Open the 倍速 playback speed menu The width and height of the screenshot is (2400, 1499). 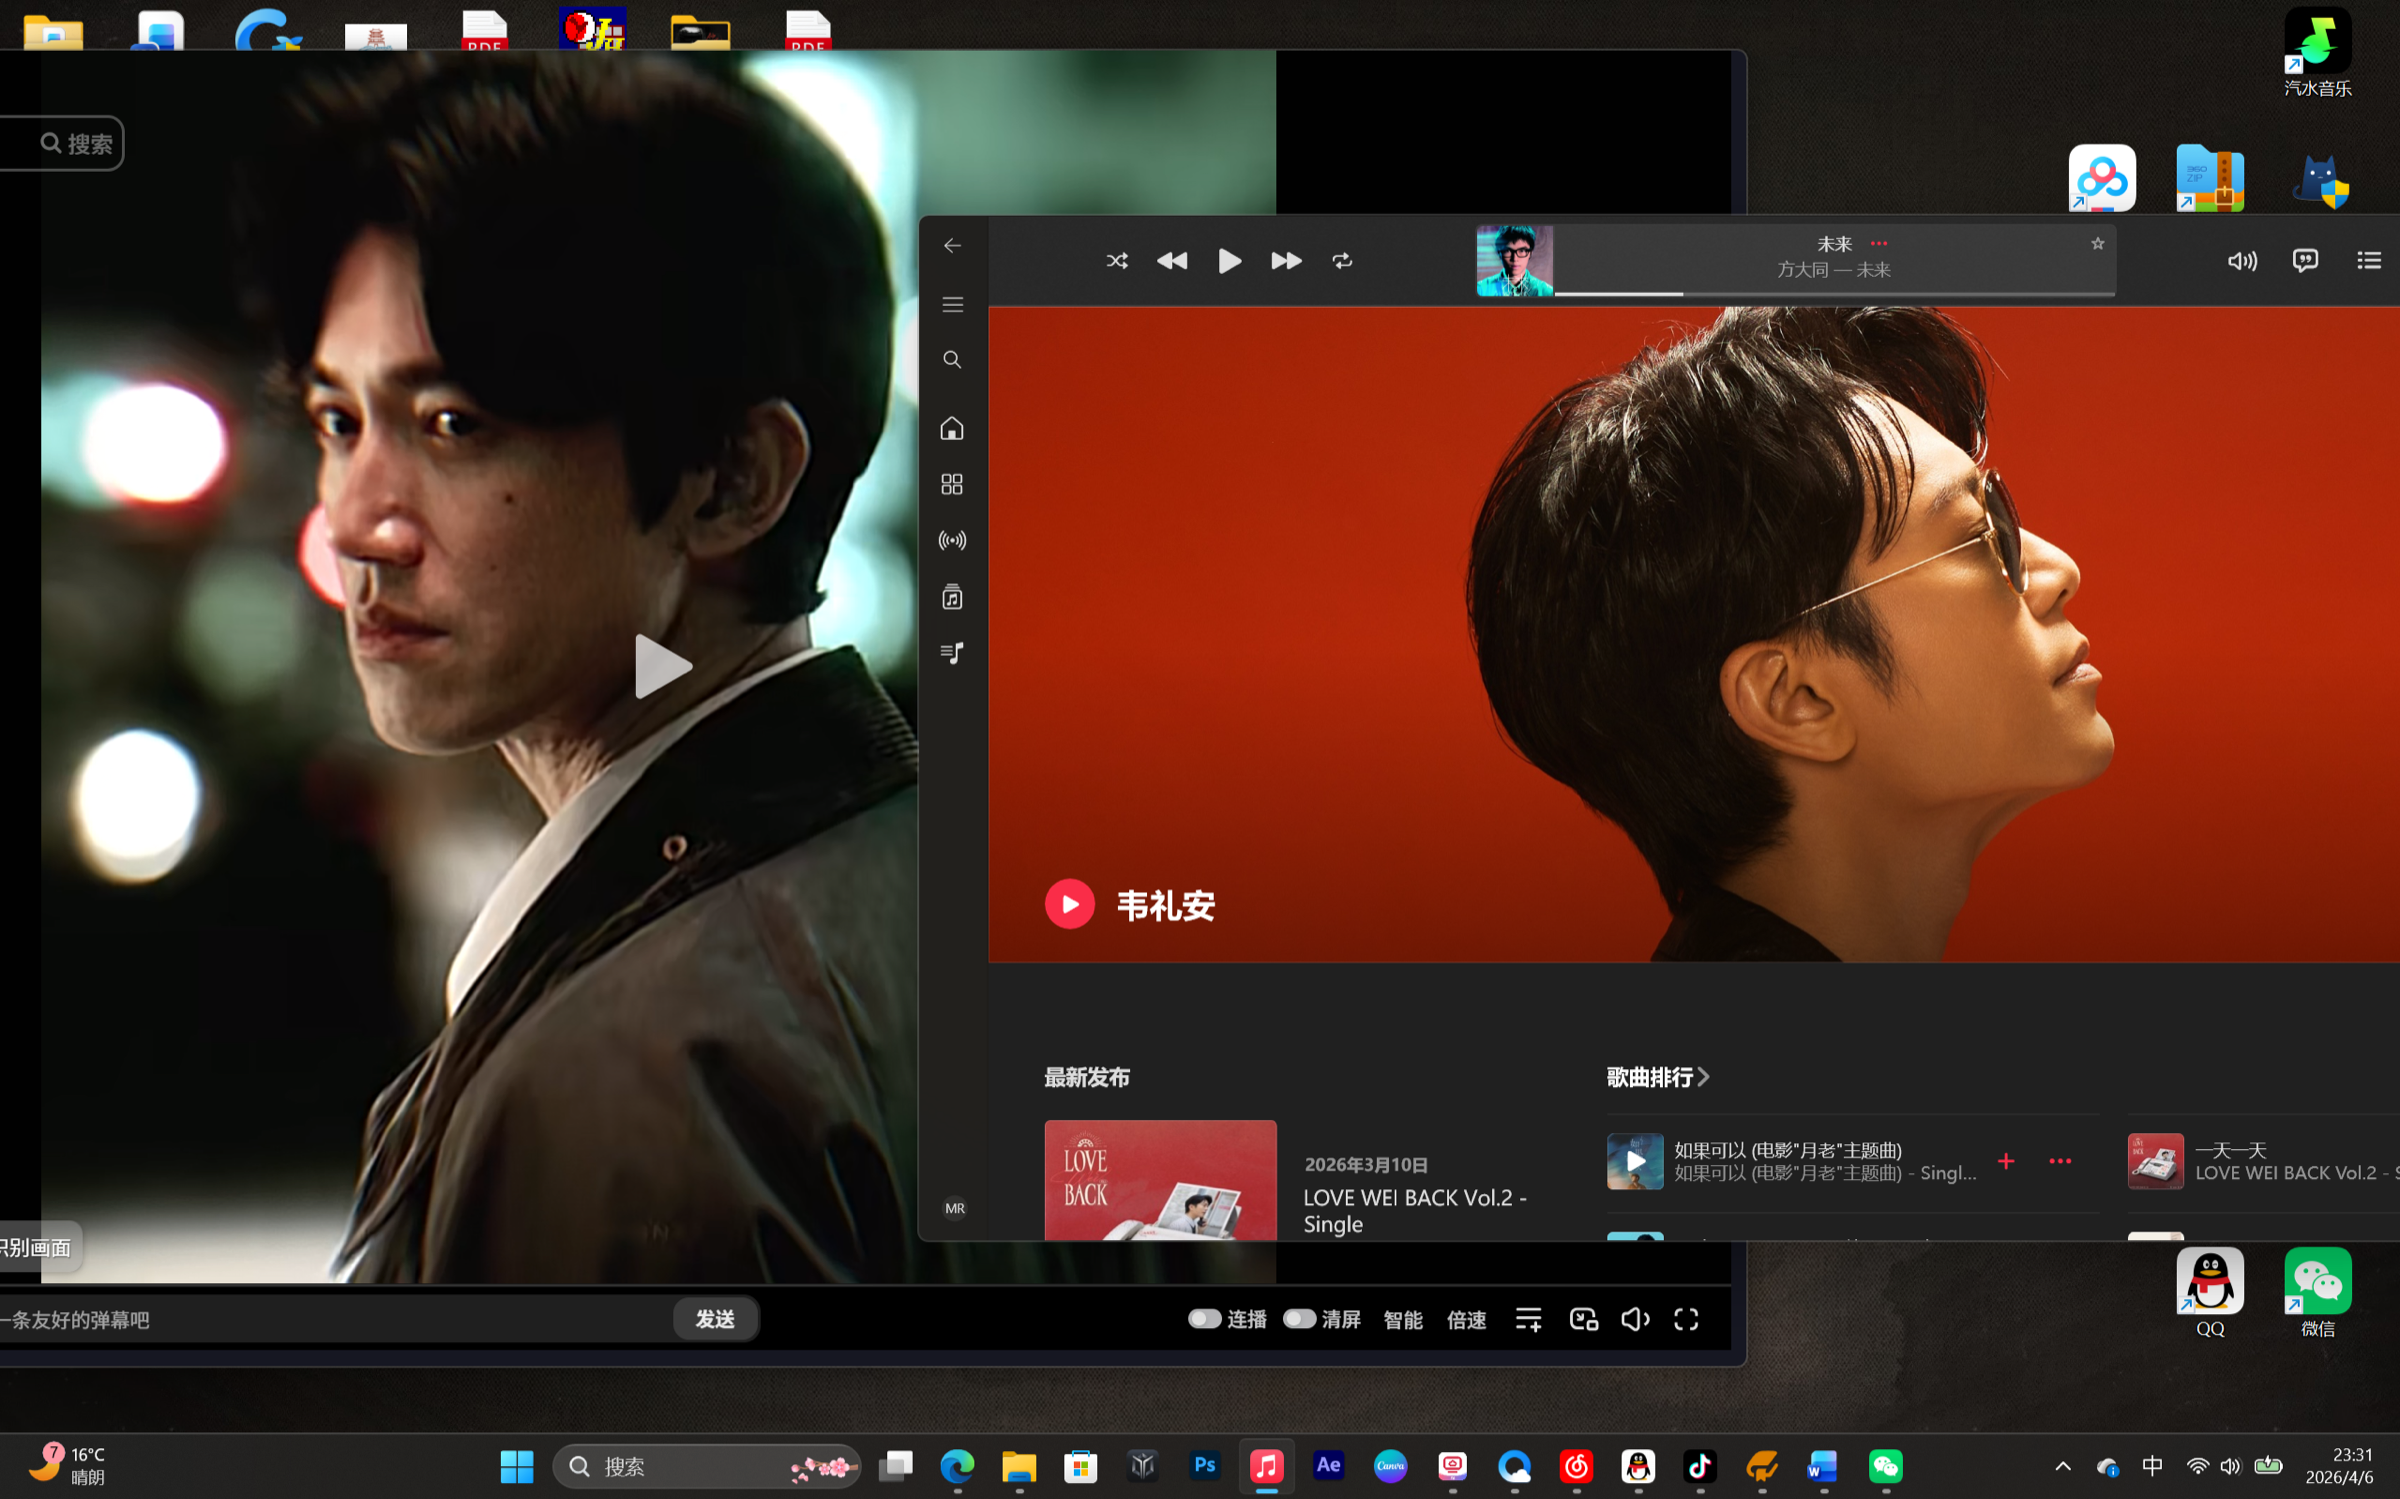tap(1466, 1319)
